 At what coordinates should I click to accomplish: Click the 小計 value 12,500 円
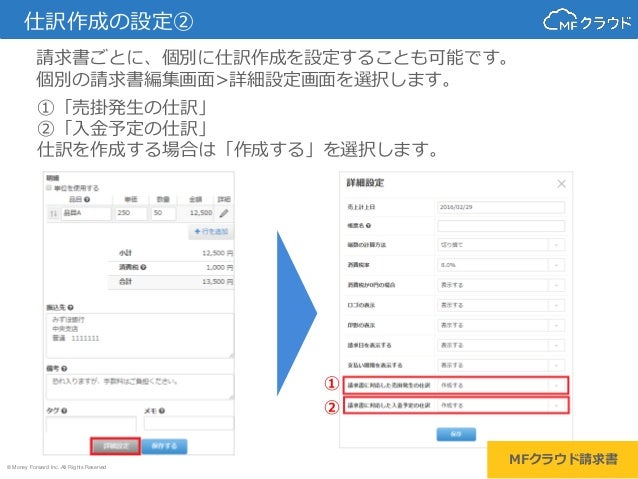pyautogui.click(x=218, y=253)
